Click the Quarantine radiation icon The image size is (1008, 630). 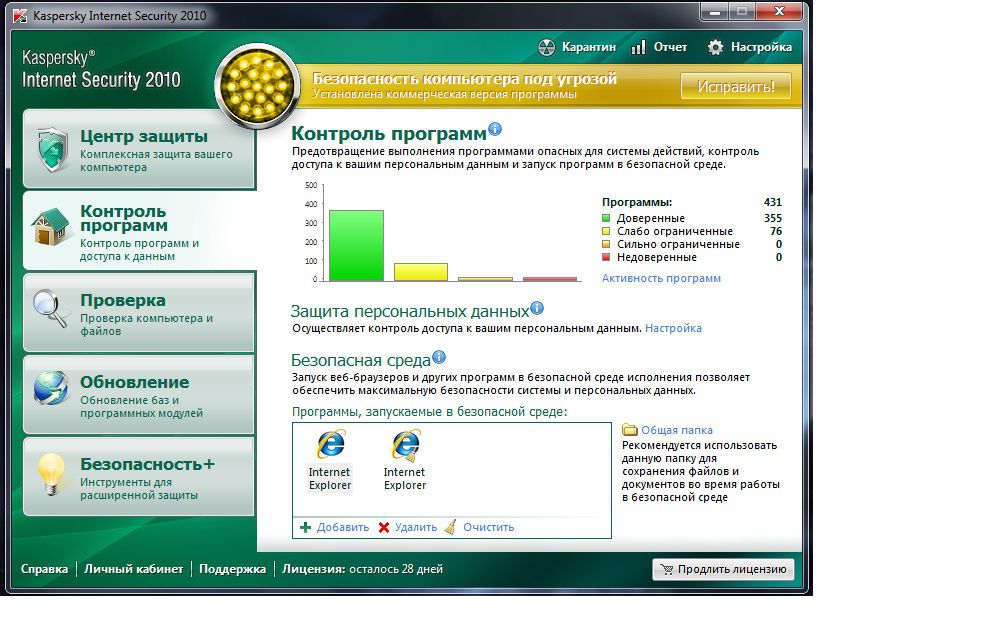pyautogui.click(x=546, y=47)
